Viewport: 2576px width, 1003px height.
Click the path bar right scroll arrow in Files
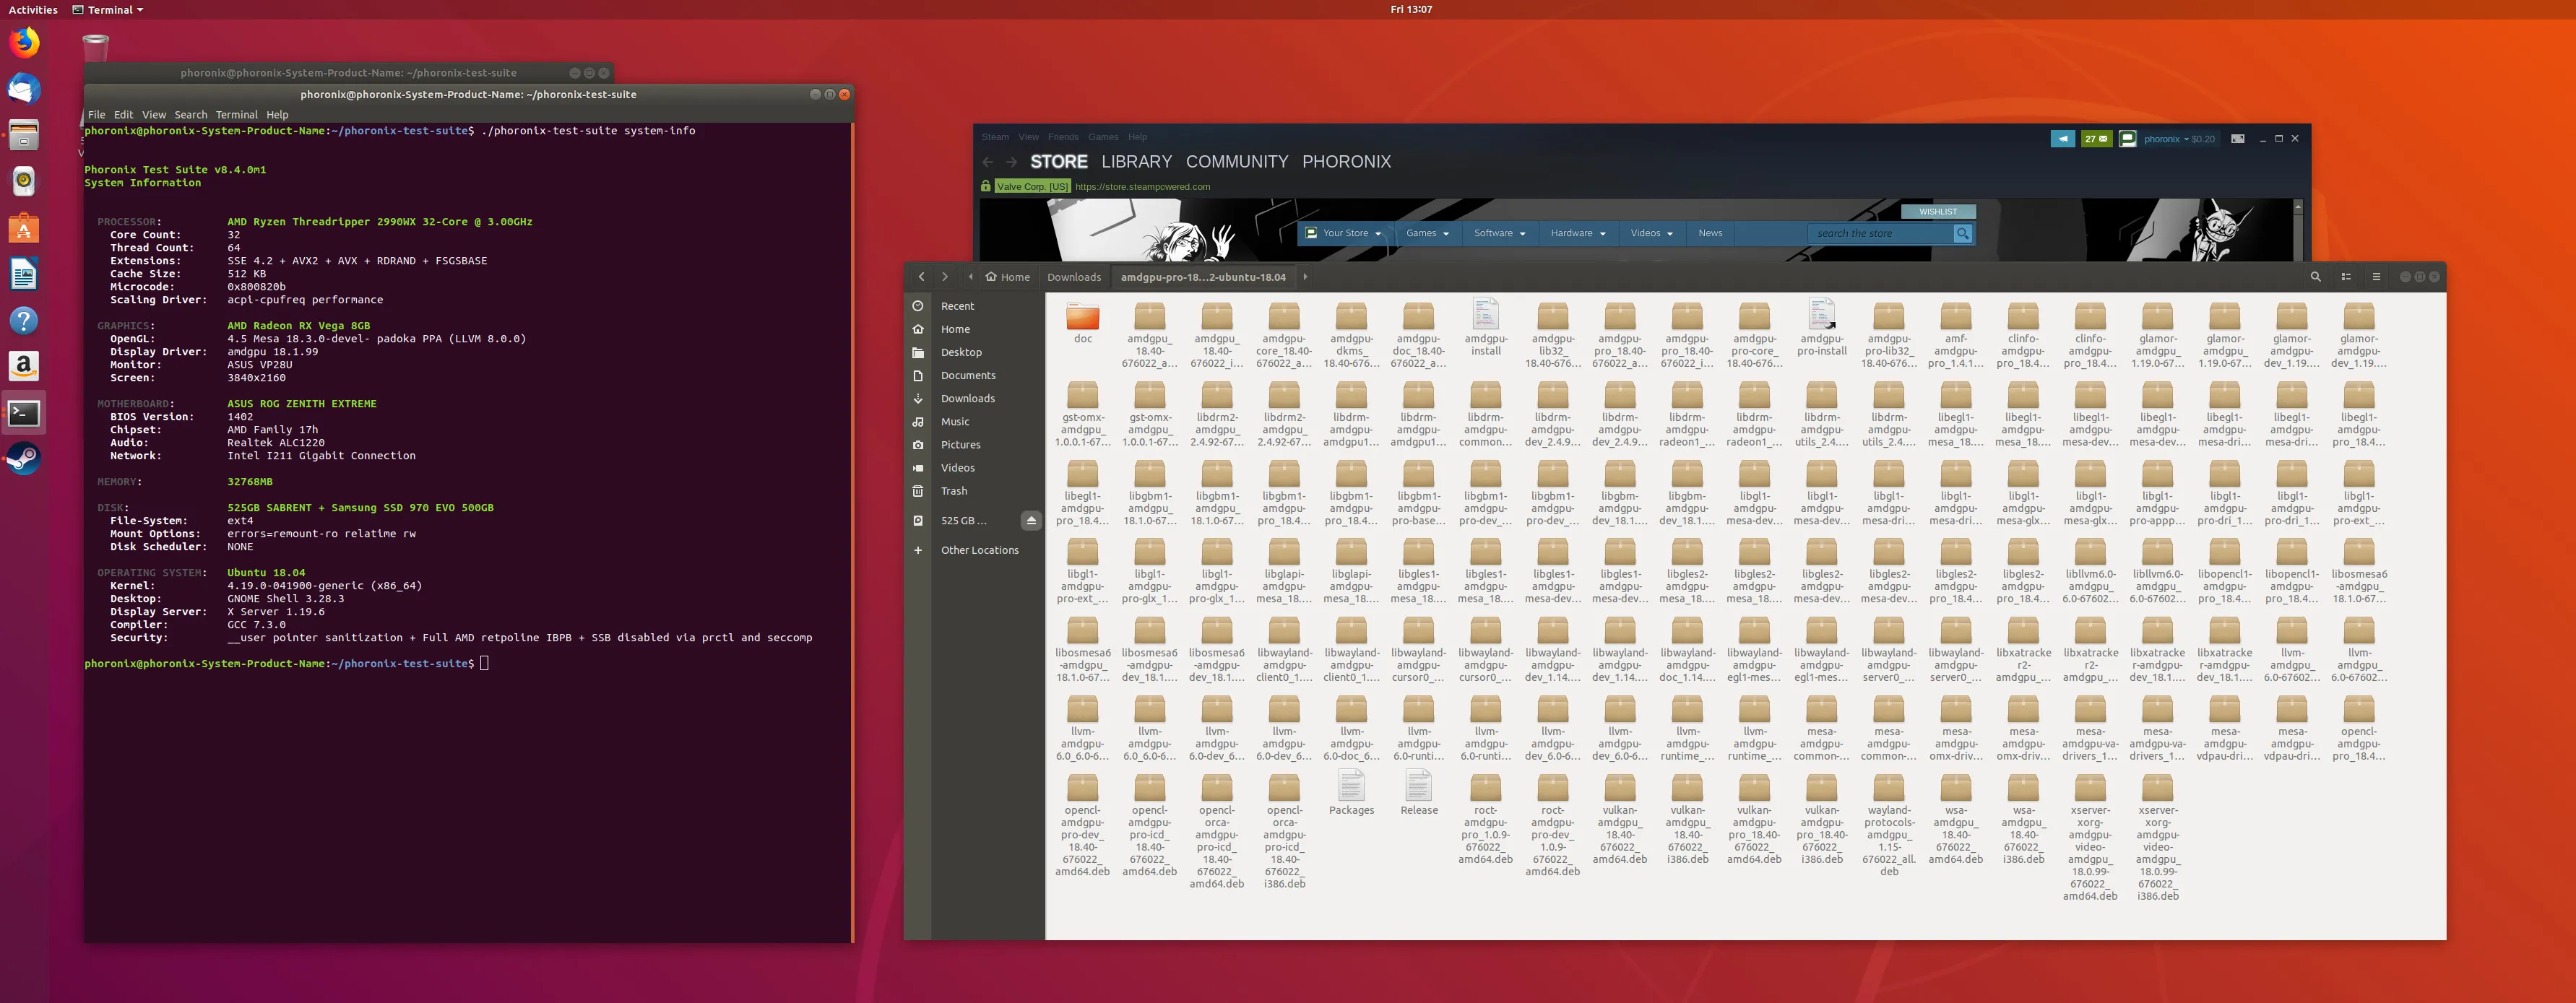pyautogui.click(x=1304, y=277)
